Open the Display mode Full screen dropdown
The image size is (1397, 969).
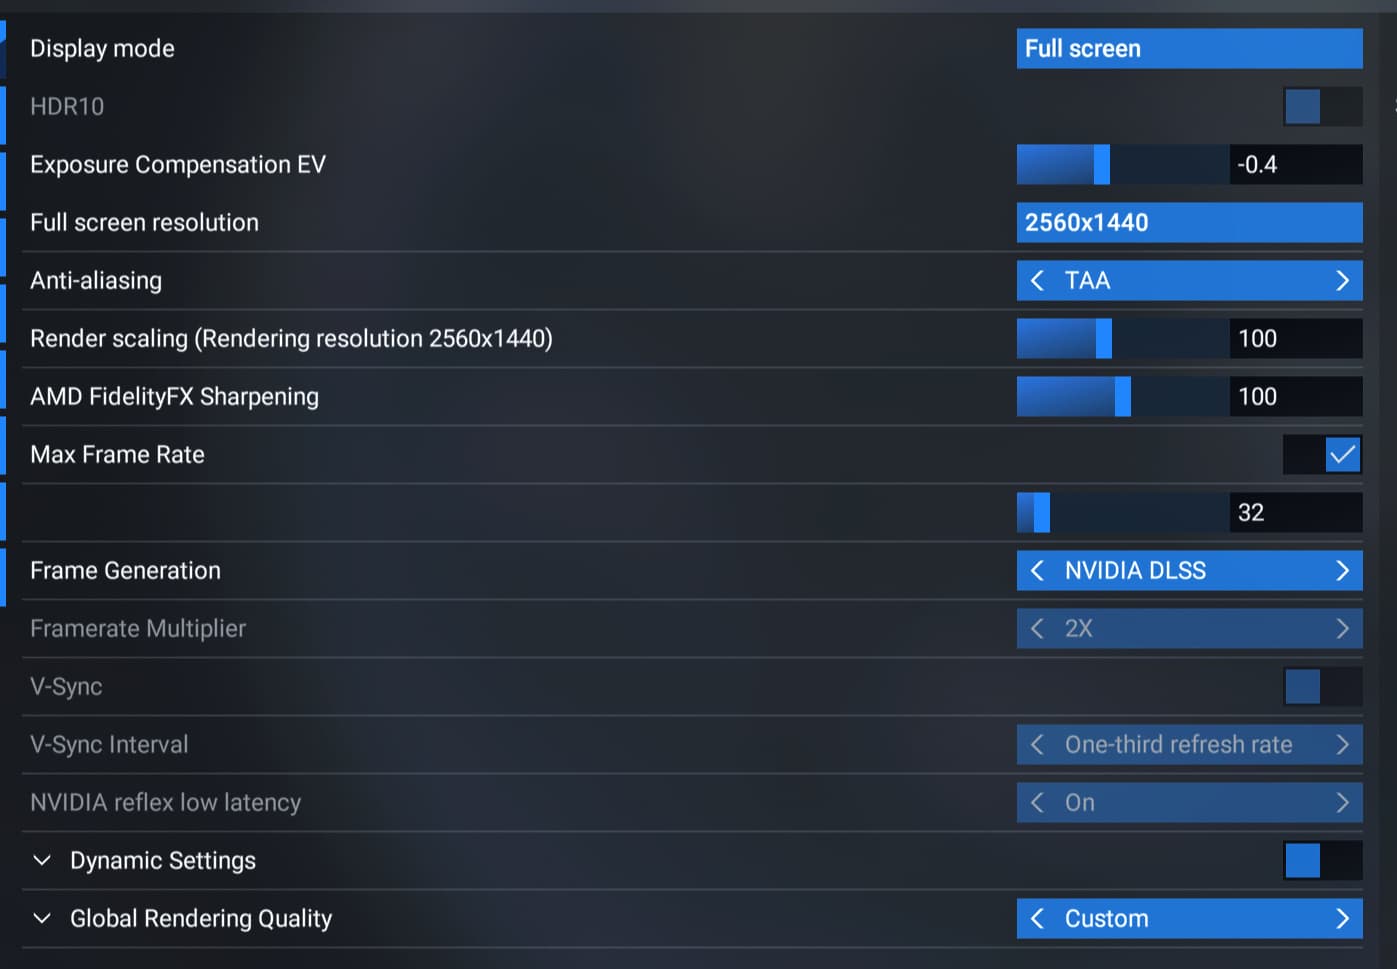click(x=1189, y=48)
